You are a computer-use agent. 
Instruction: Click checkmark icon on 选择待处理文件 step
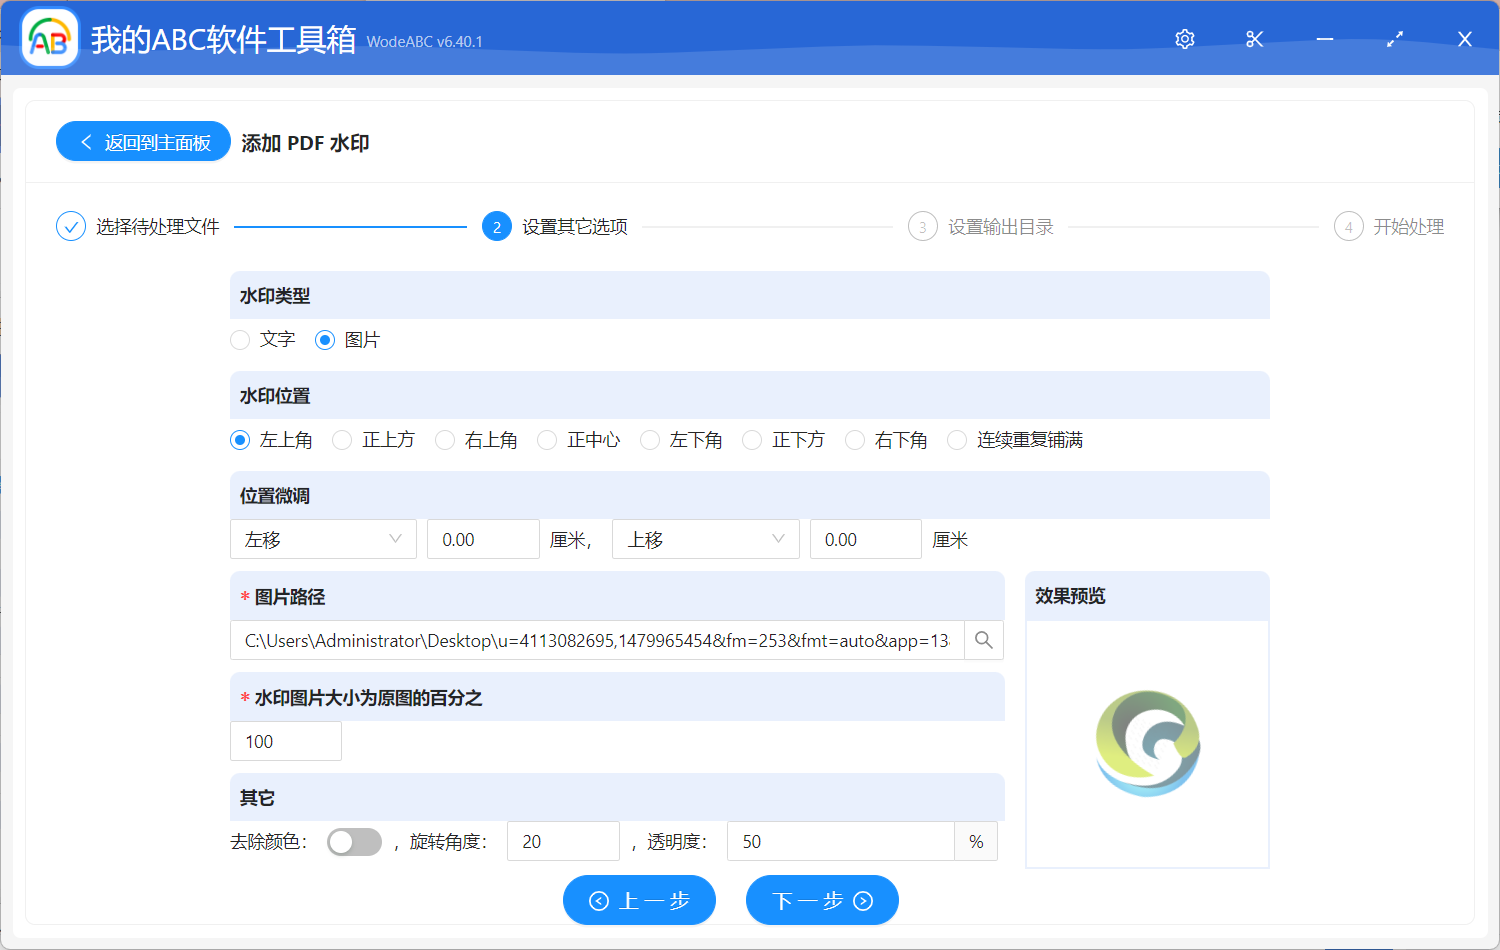pyautogui.click(x=70, y=226)
